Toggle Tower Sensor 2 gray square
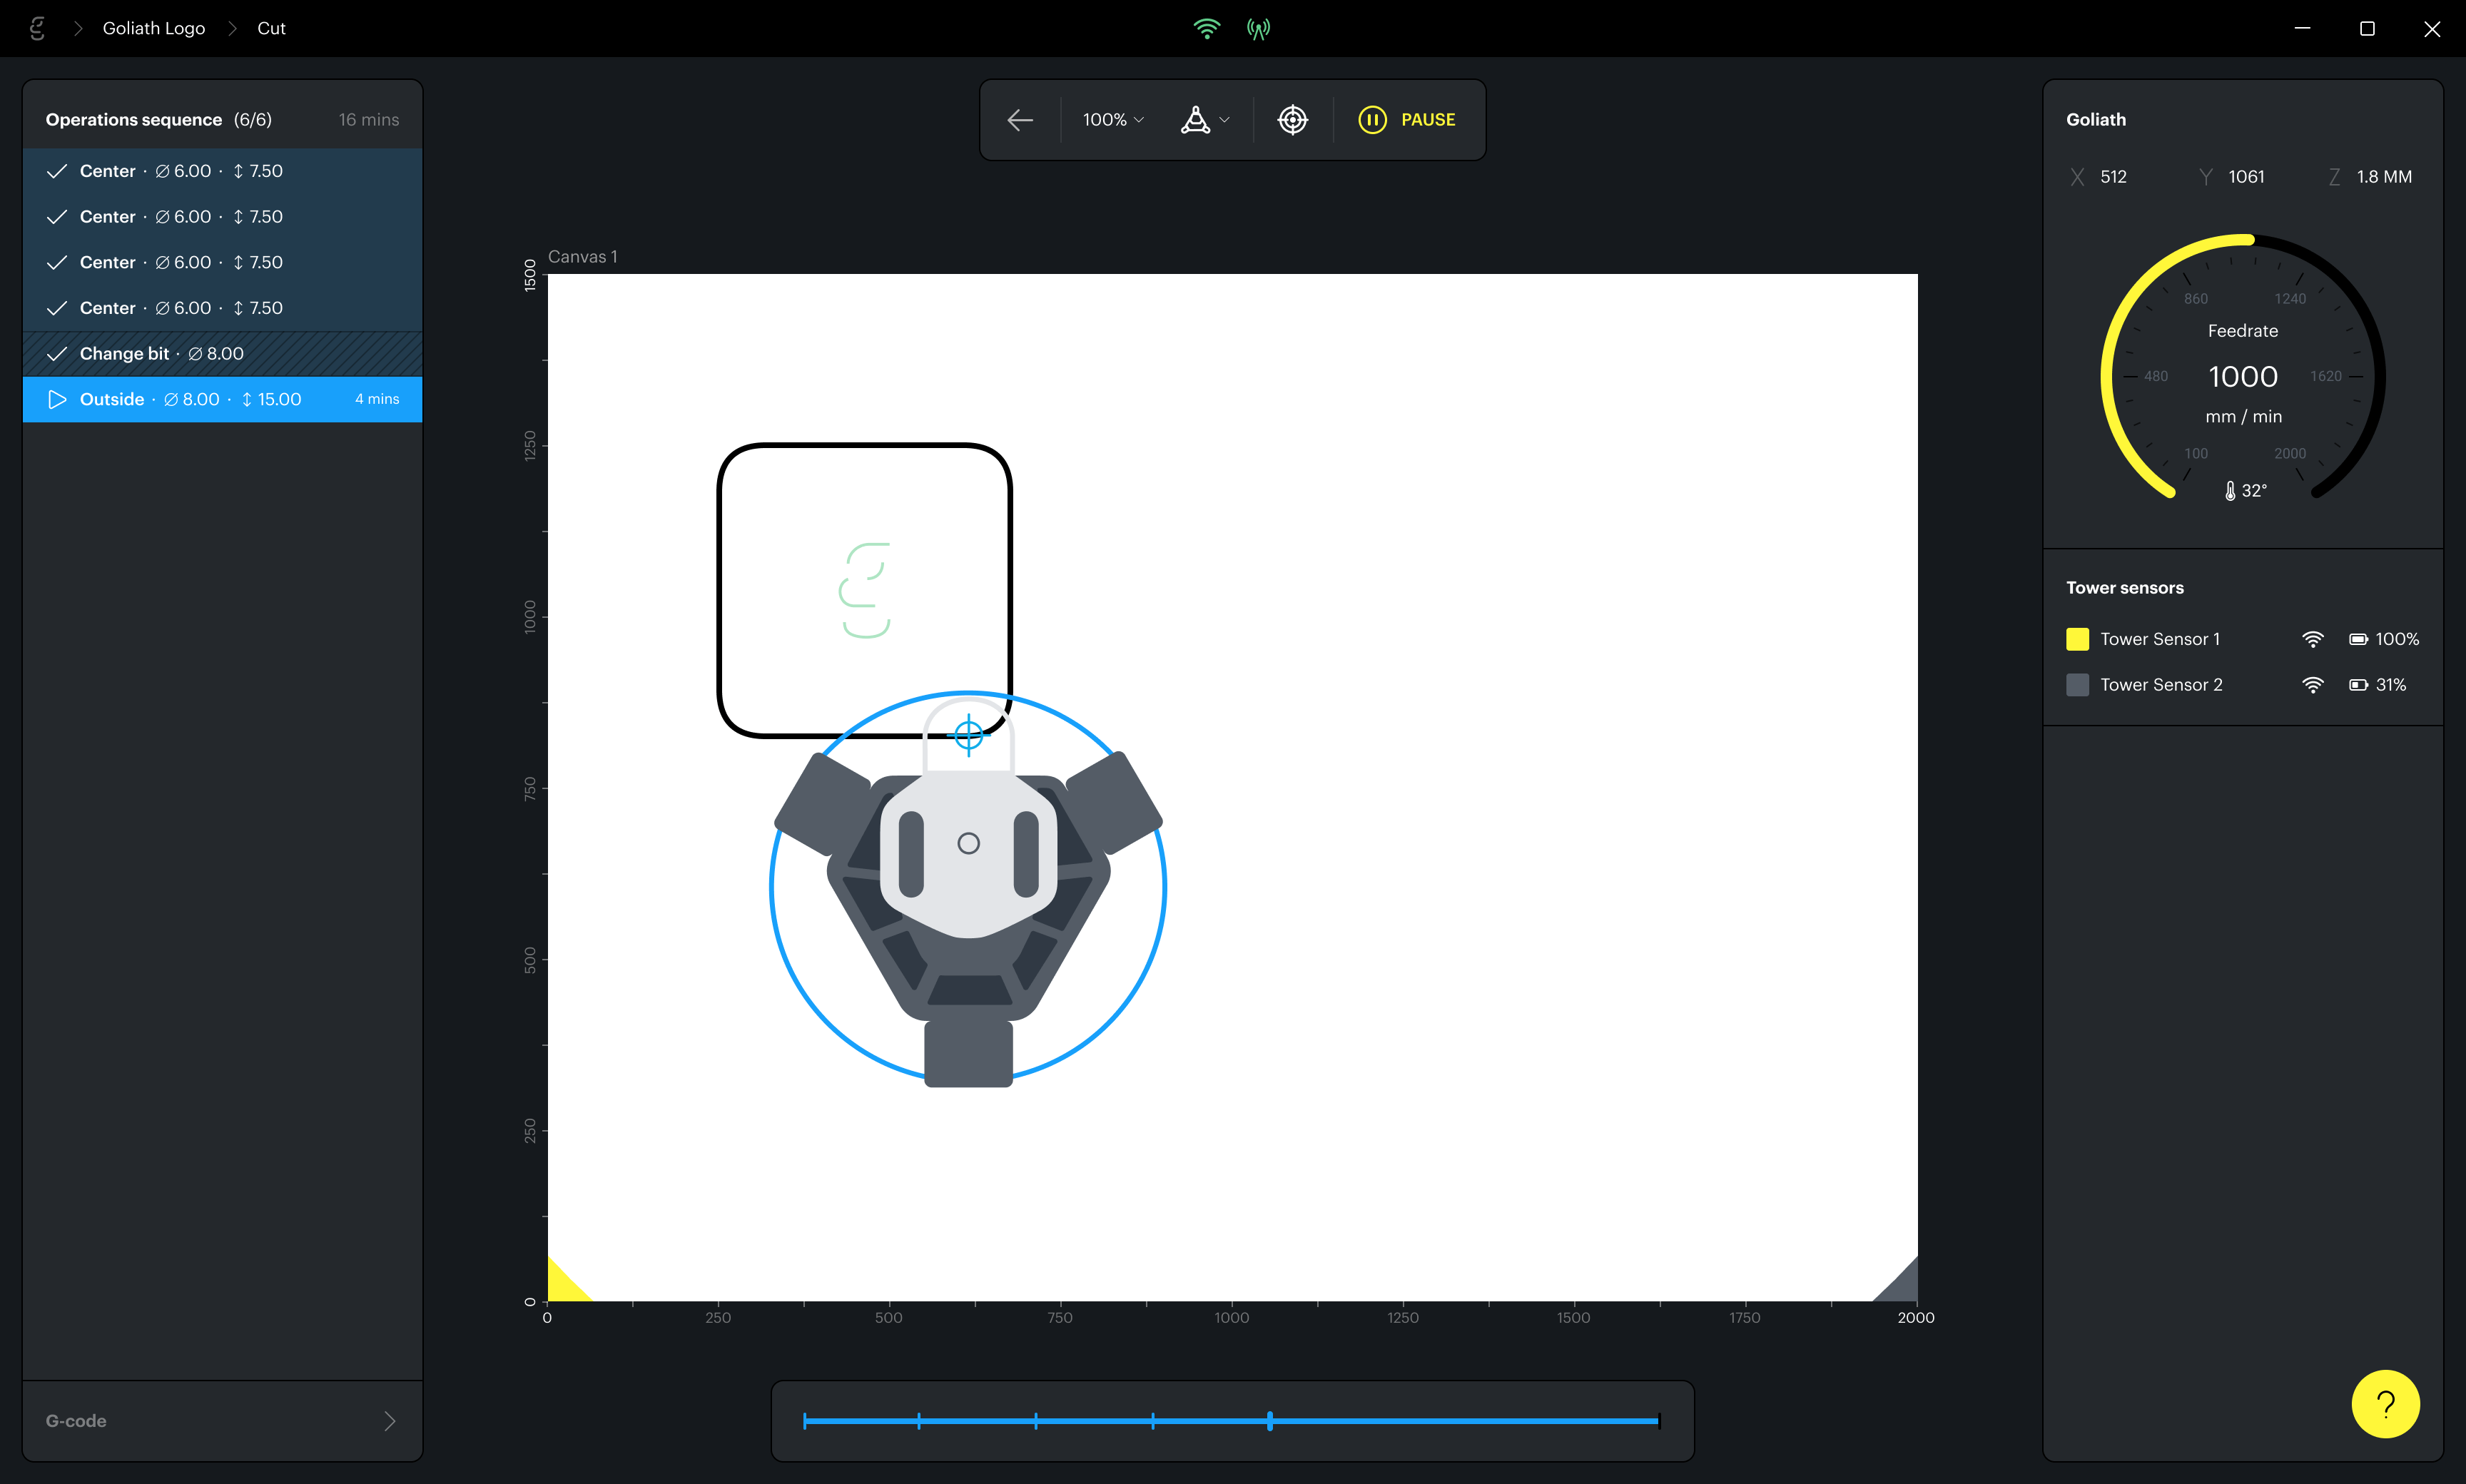 point(2077,685)
